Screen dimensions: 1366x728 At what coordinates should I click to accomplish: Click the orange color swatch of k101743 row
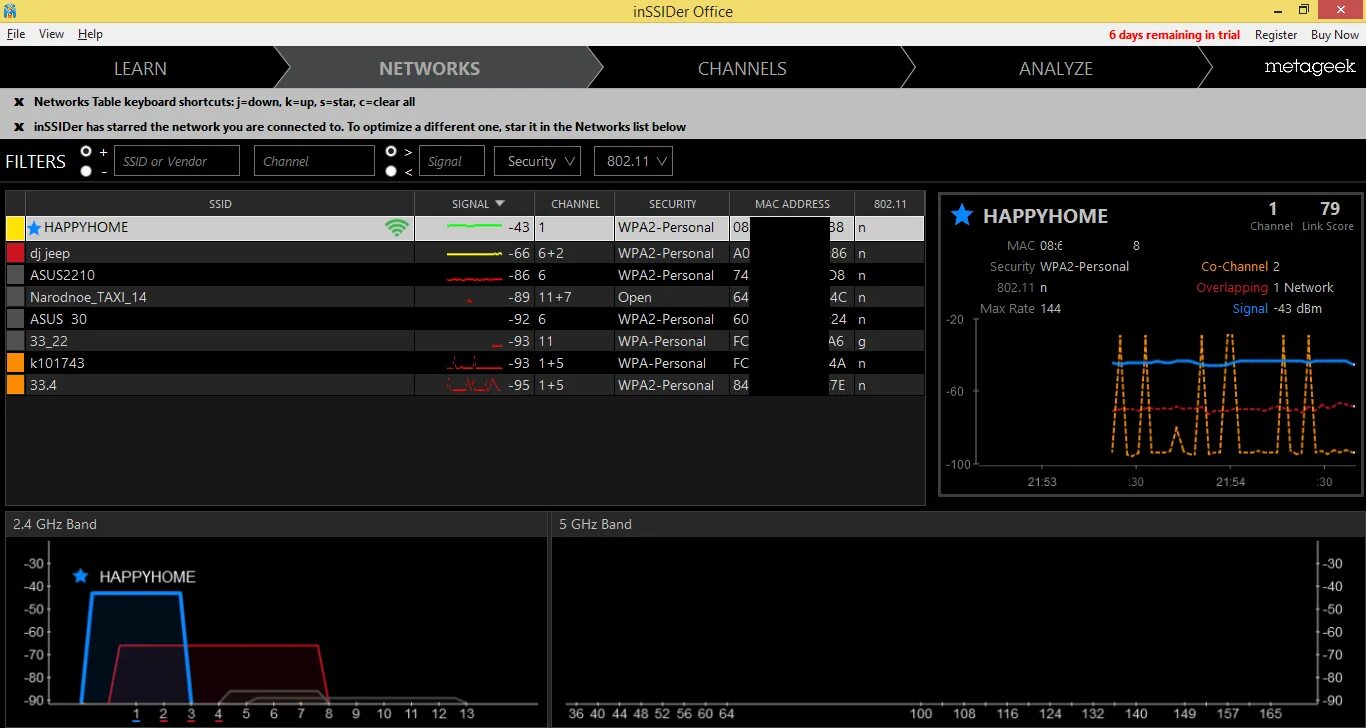tap(15, 363)
